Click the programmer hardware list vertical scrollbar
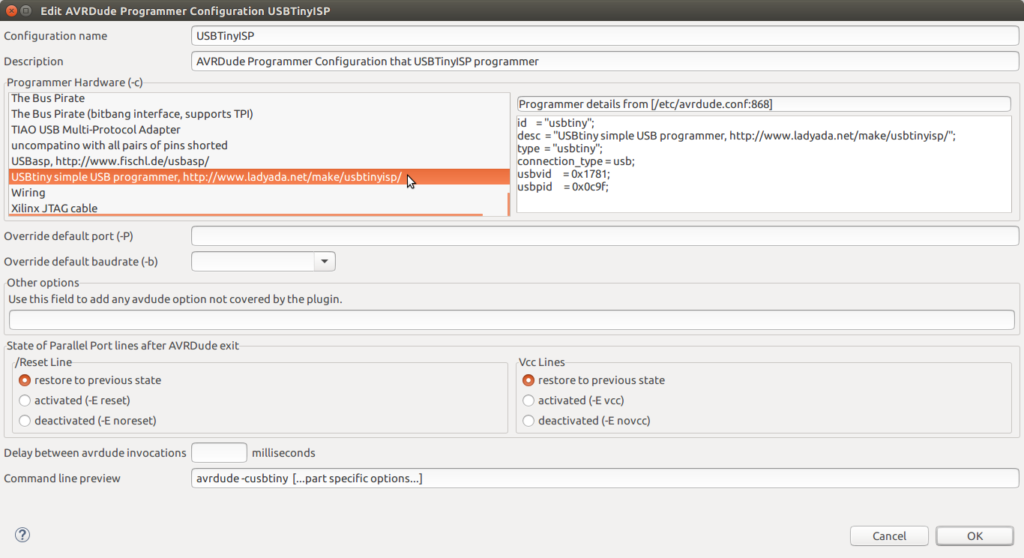The height and width of the screenshot is (558, 1024). coord(508,204)
